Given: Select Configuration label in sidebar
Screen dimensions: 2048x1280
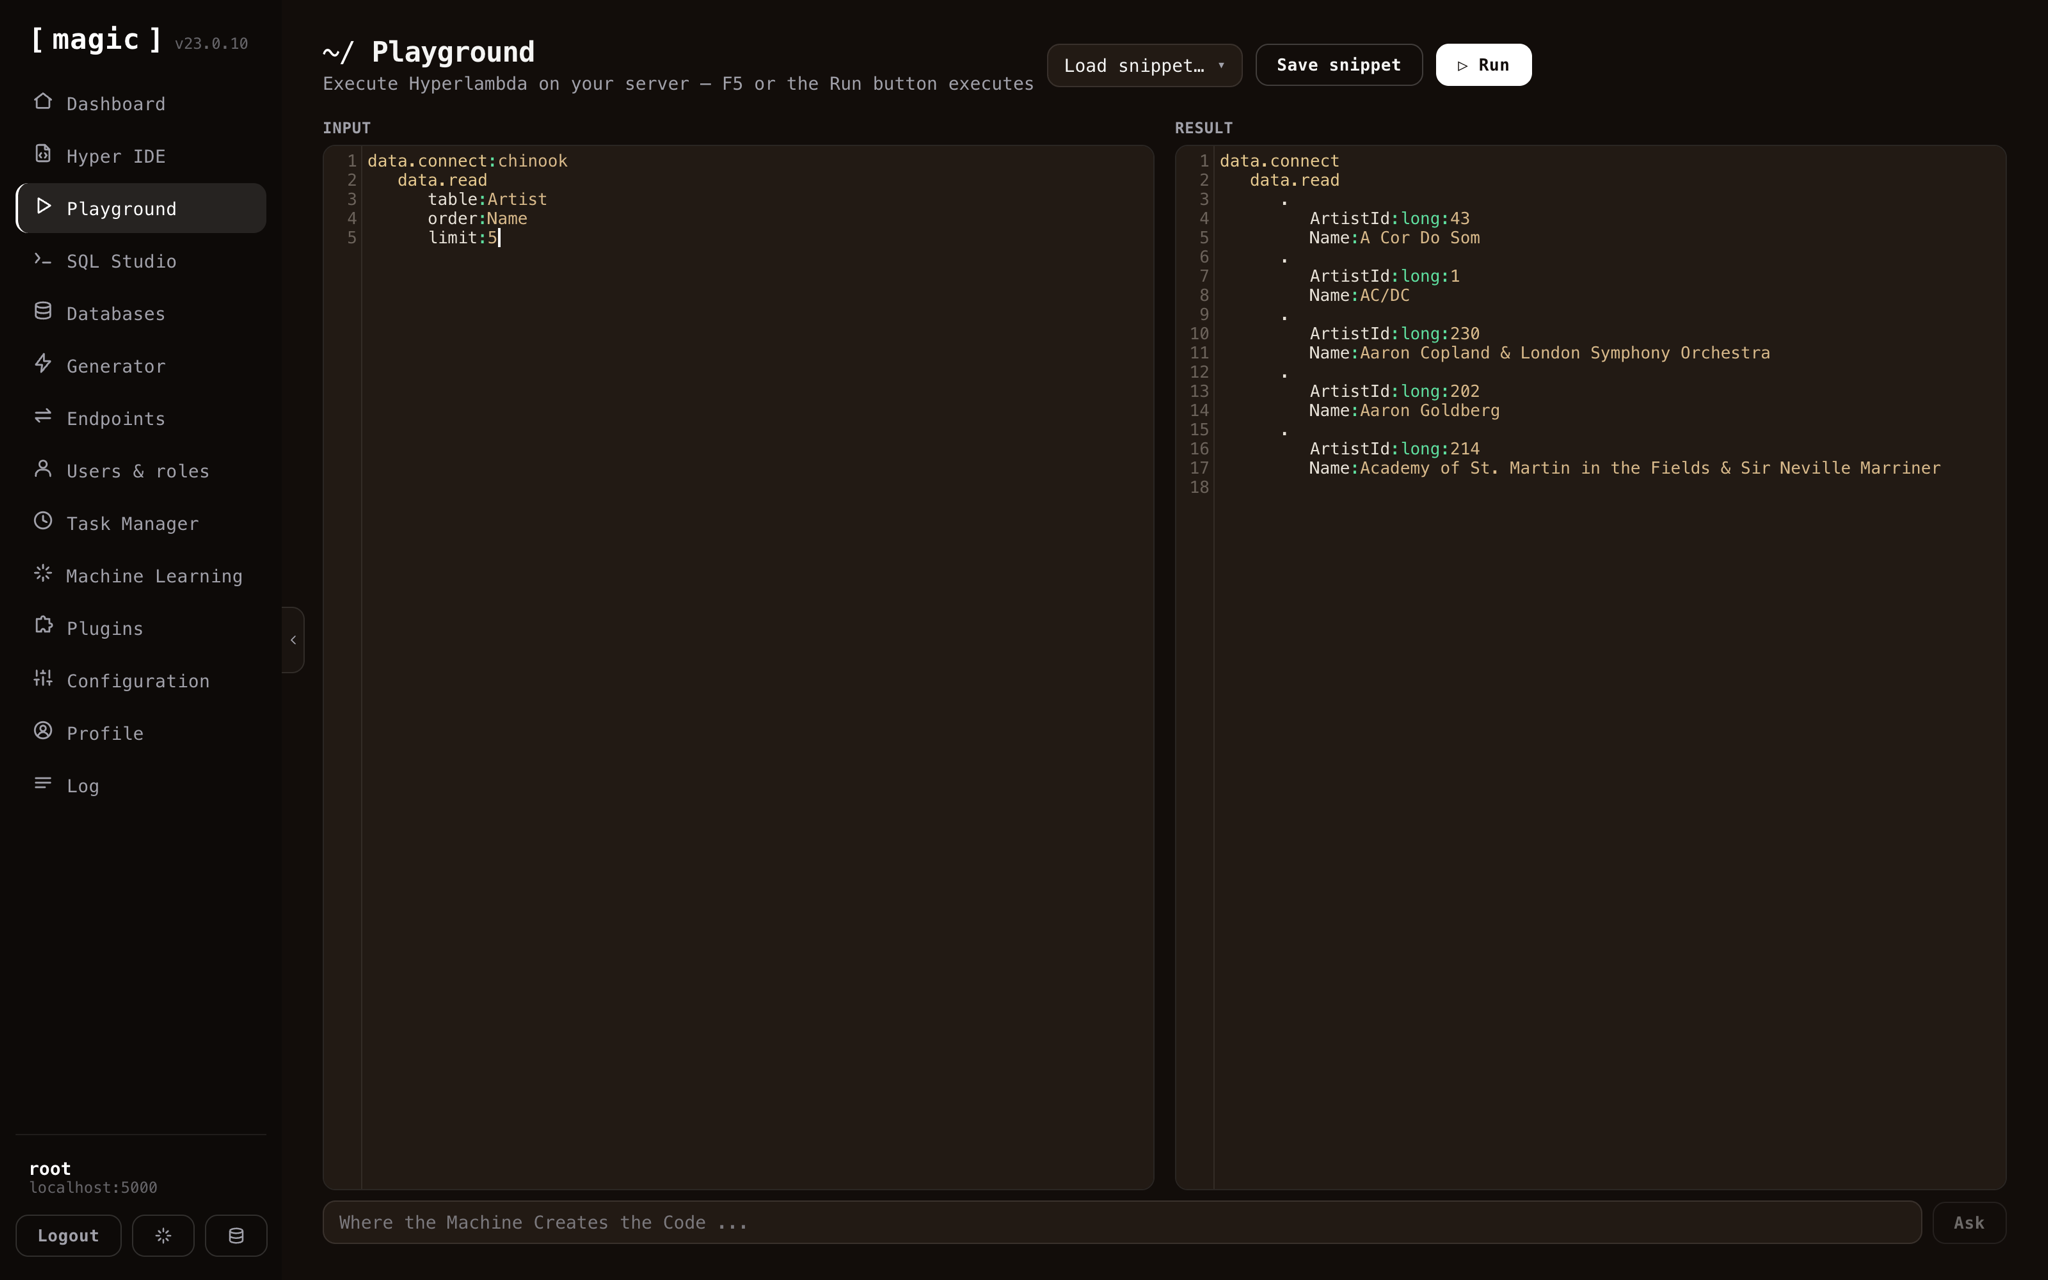Looking at the screenshot, I should coord(138,681).
